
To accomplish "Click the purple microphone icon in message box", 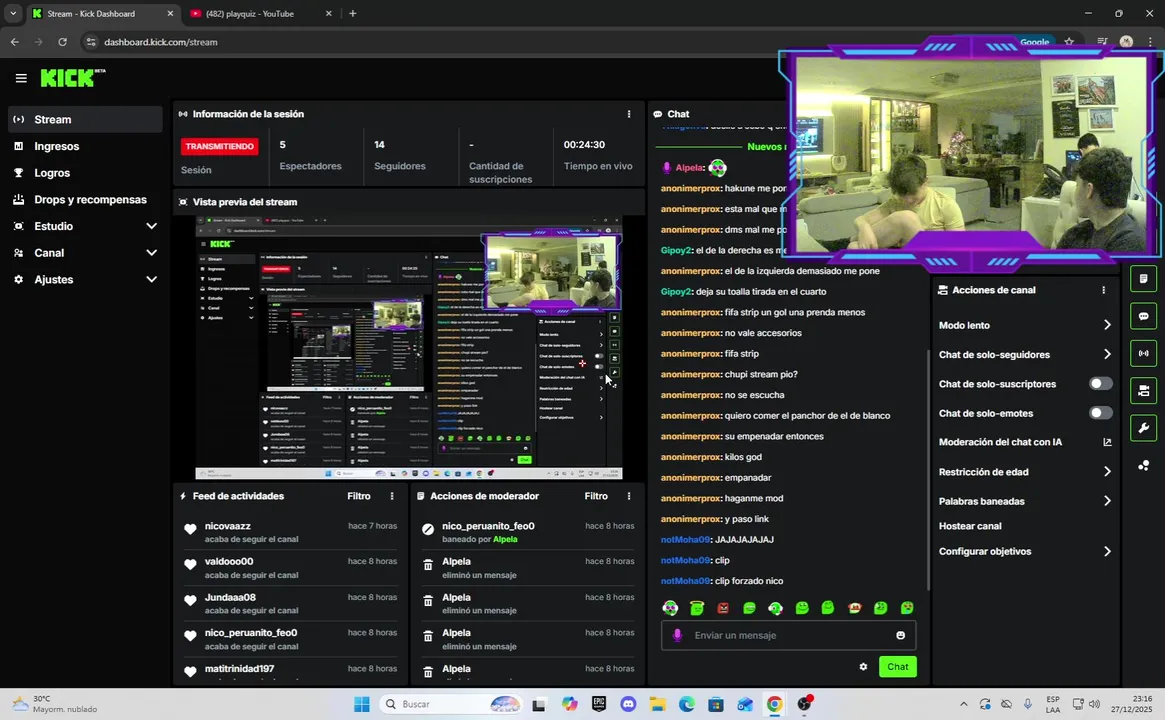I will pyautogui.click(x=677, y=635).
